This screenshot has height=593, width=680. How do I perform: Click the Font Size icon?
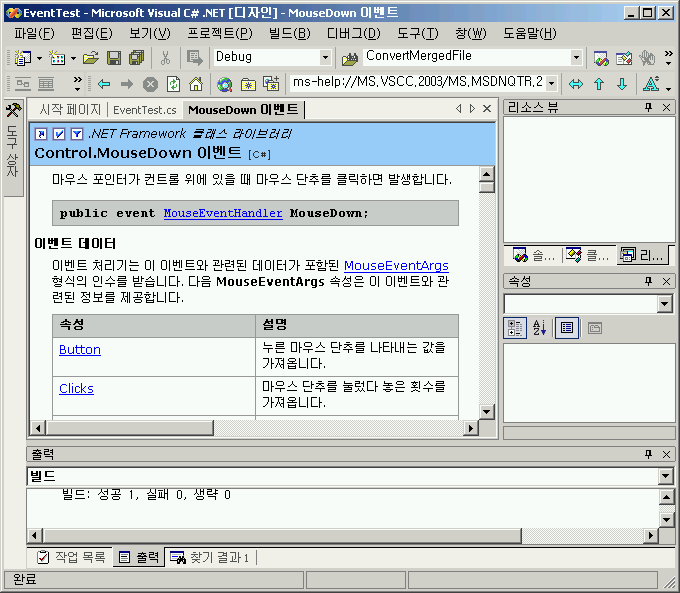[x=651, y=84]
